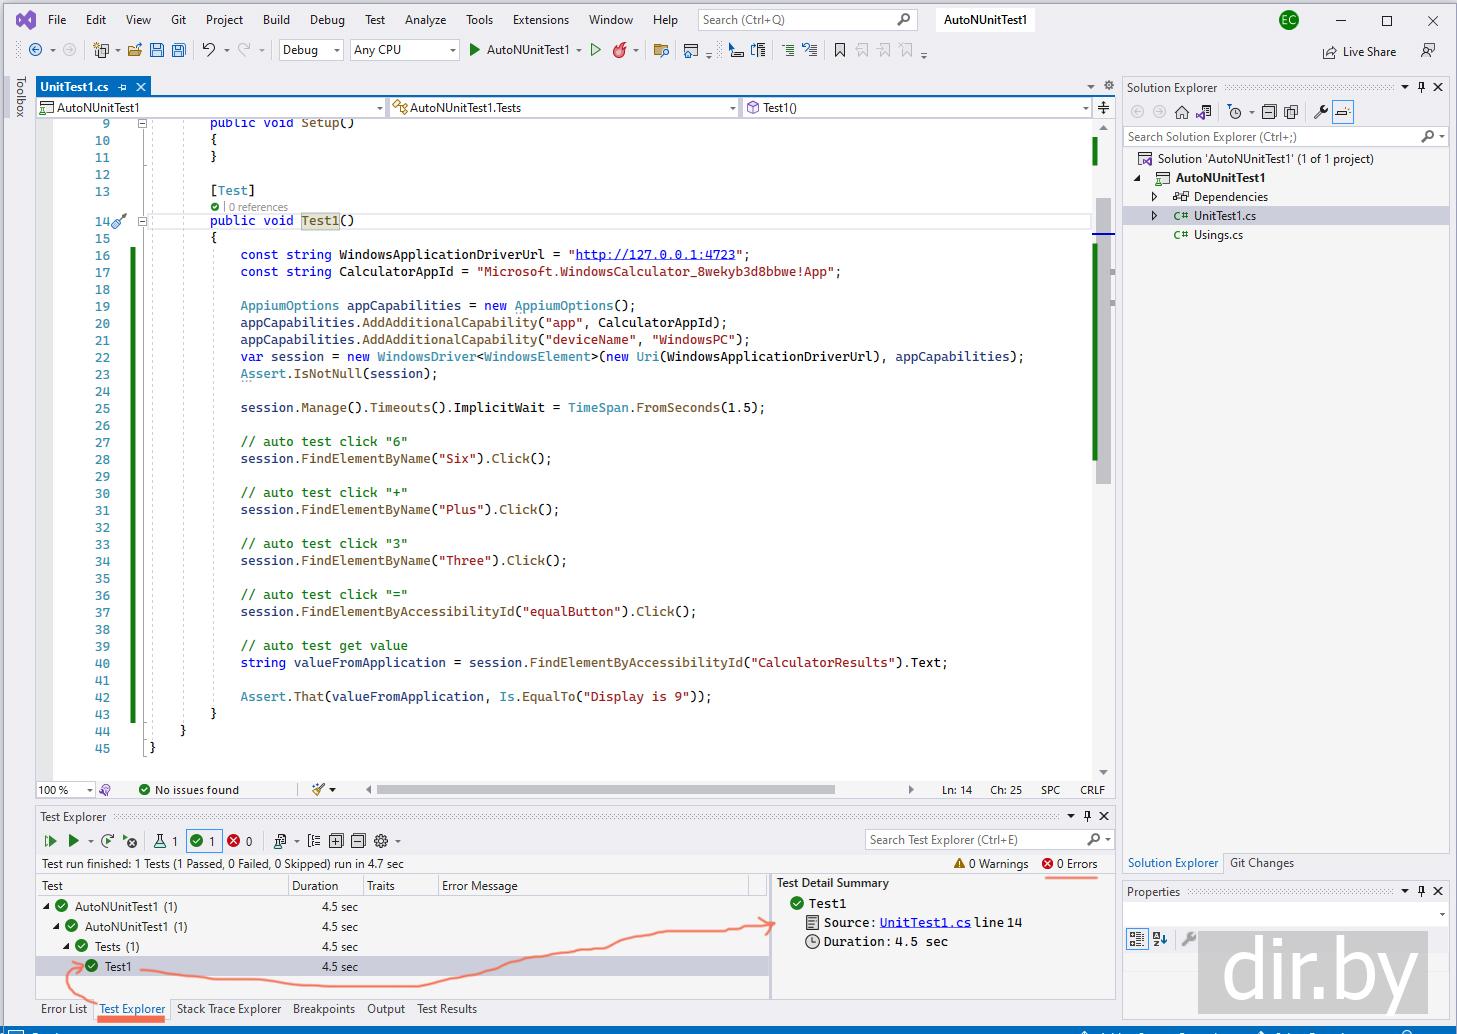Open Test Explorer settings gear
The width and height of the screenshot is (1457, 1034).
click(x=381, y=841)
